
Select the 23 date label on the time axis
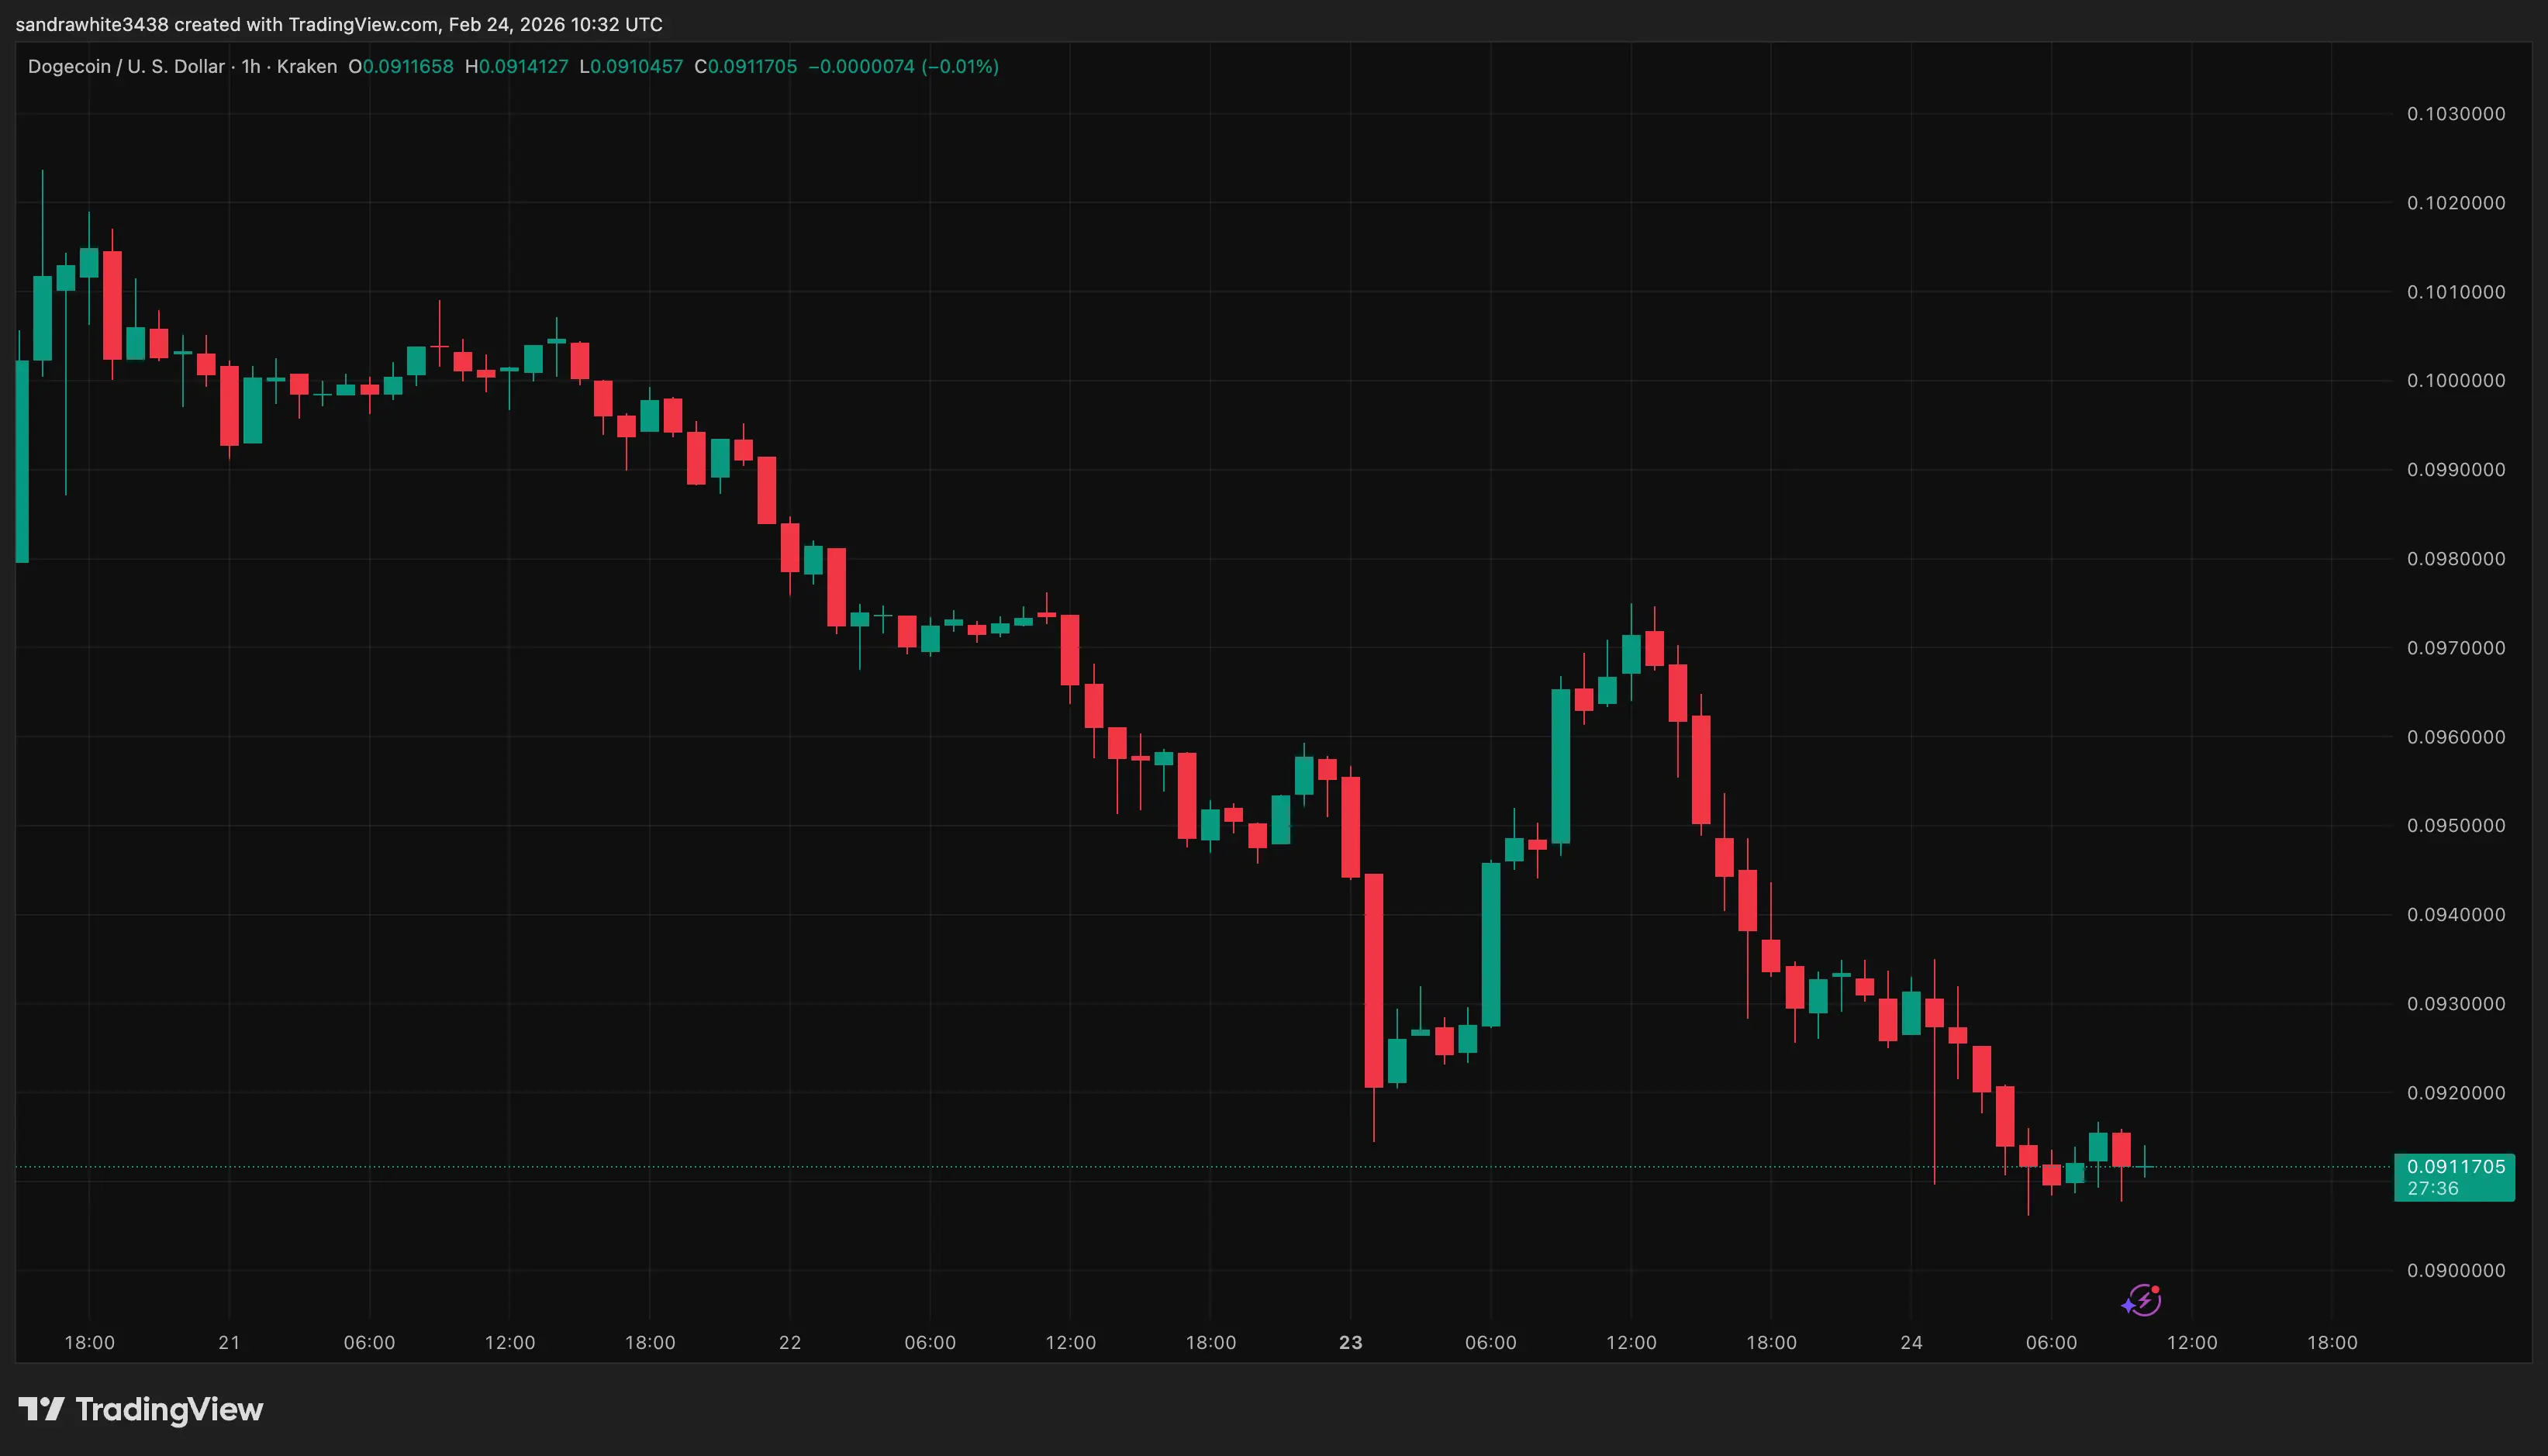tap(1350, 1343)
